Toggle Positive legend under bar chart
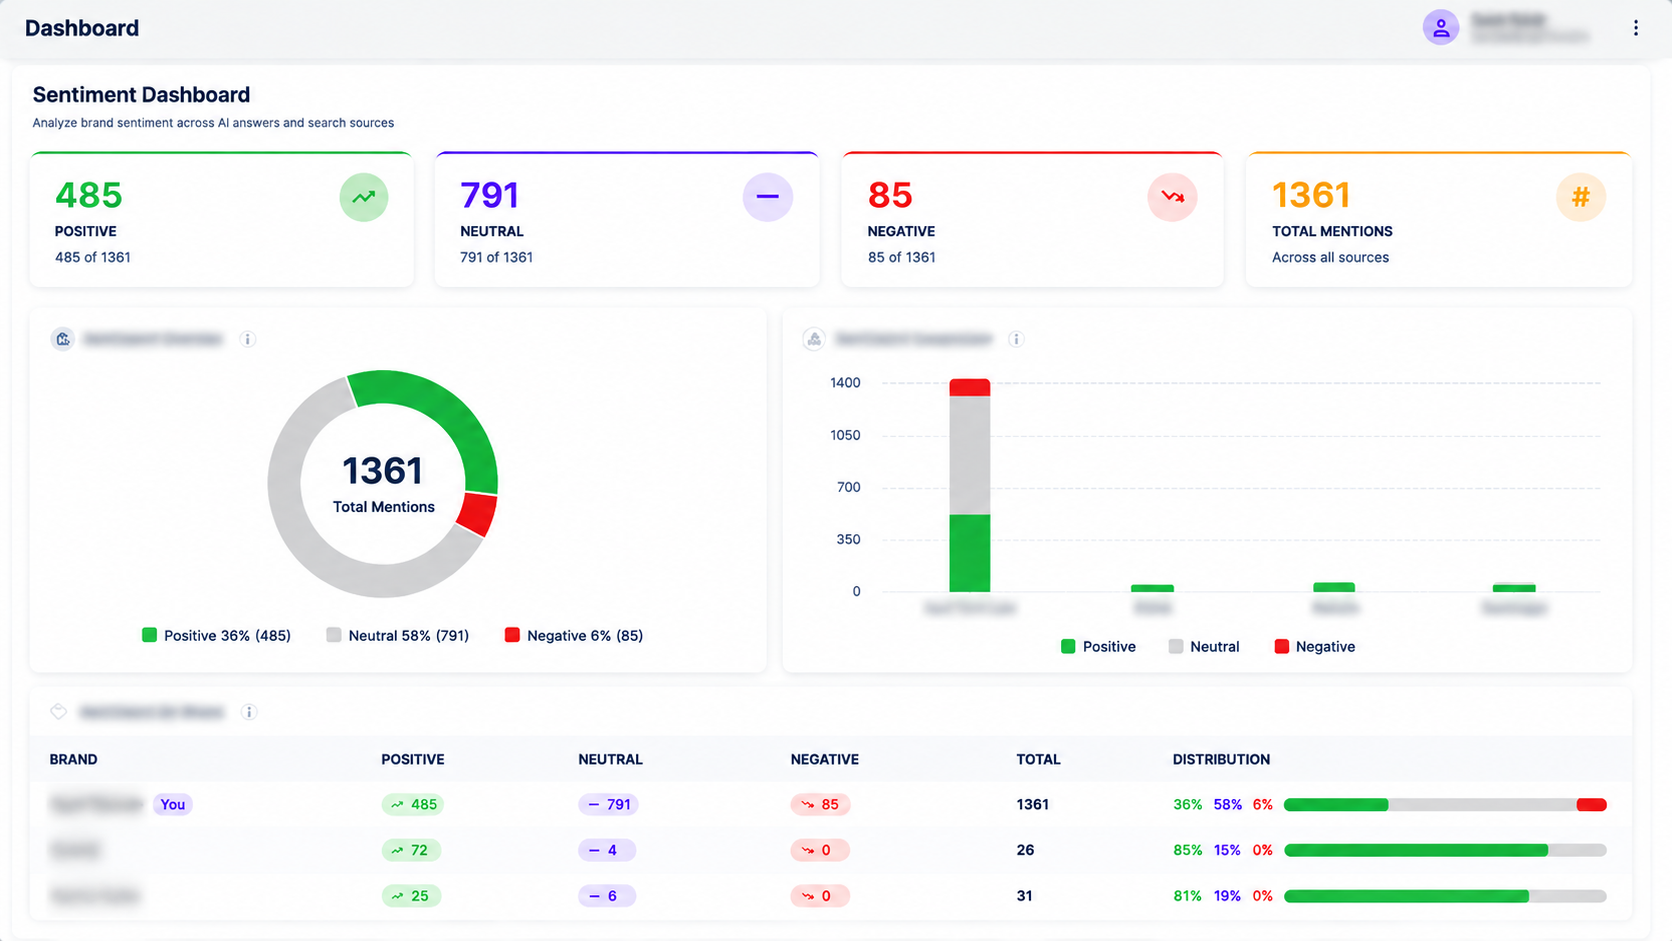Image resolution: width=1672 pixels, height=941 pixels. point(1098,647)
